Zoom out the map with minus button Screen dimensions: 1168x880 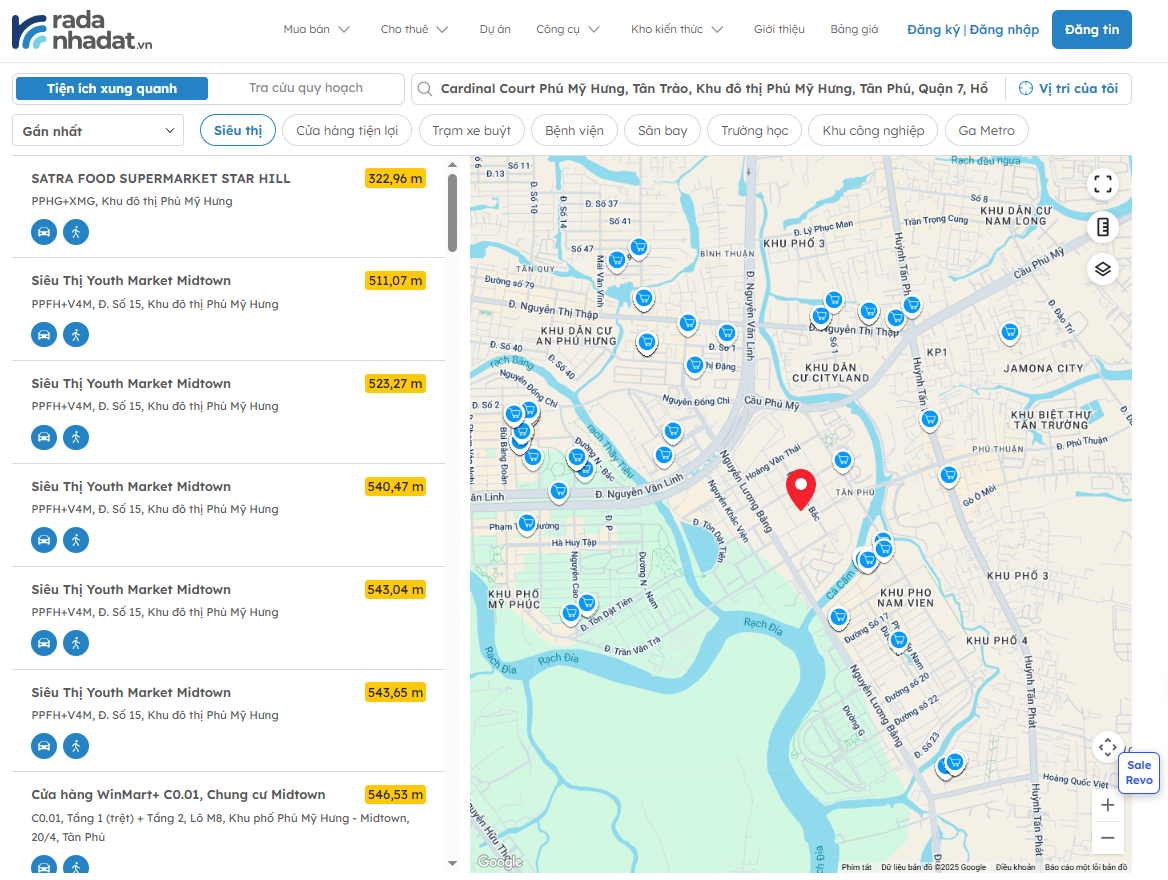pos(1107,838)
